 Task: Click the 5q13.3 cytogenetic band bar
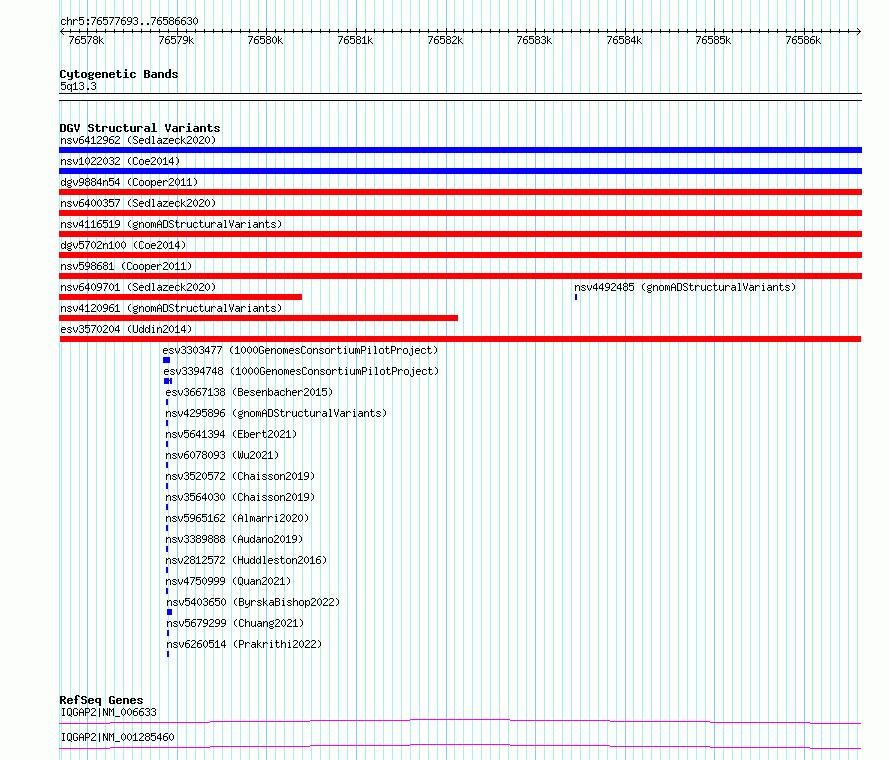460,97
